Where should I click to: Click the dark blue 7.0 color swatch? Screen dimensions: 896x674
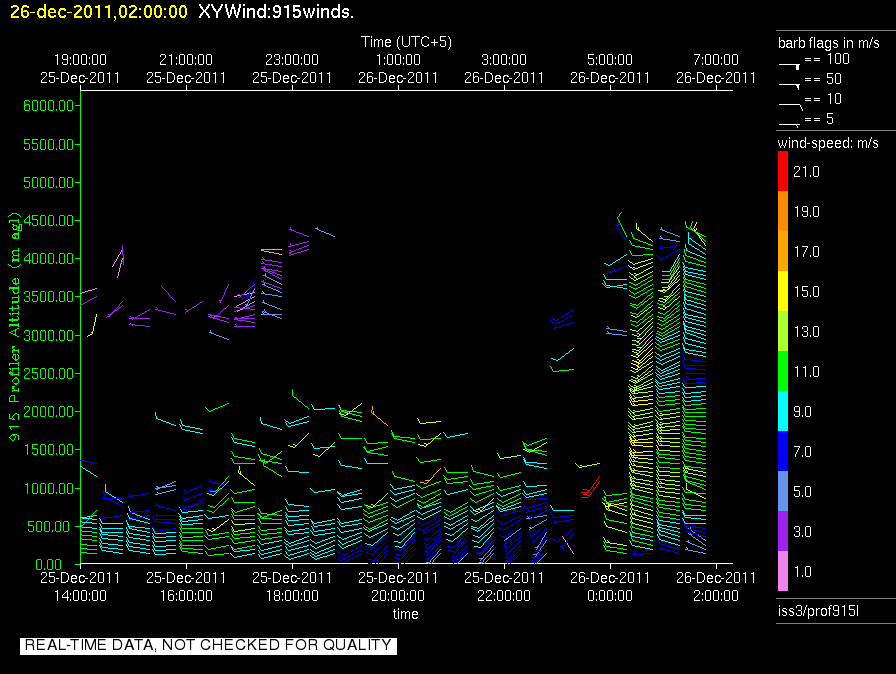(x=783, y=451)
